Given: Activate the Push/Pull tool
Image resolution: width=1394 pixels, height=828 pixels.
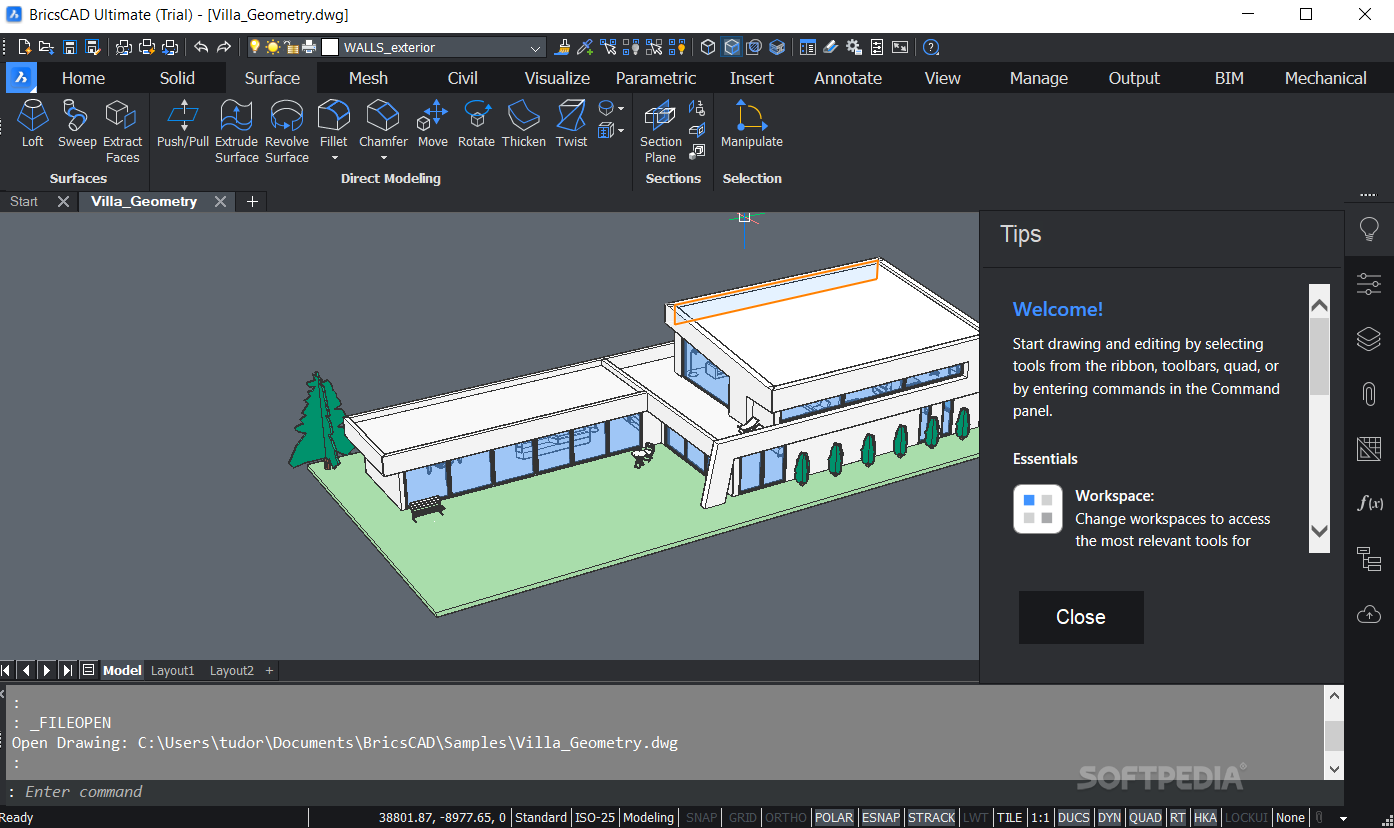Looking at the screenshot, I should pyautogui.click(x=183, y=124).
